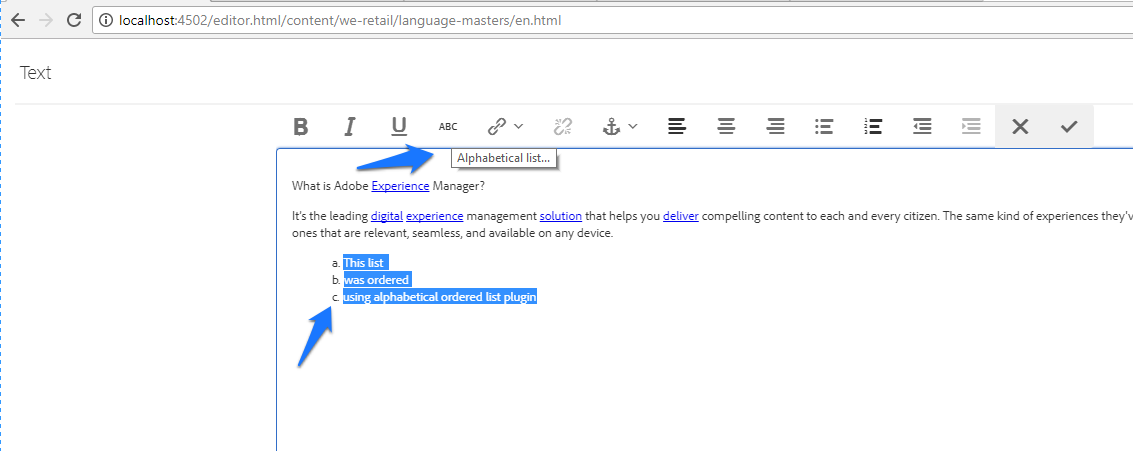Confirm changes with the checkmark button
Viewport: 1133px width, 451px height.
pos(1069,126)
